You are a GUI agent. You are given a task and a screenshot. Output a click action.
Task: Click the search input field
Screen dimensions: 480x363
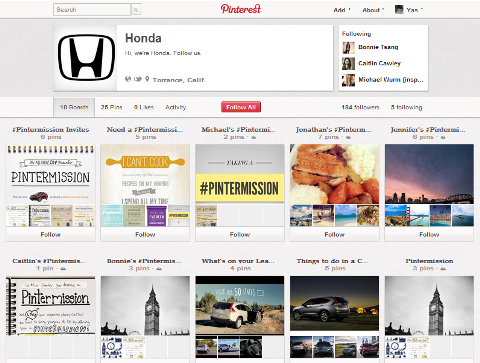pos(92,10)
